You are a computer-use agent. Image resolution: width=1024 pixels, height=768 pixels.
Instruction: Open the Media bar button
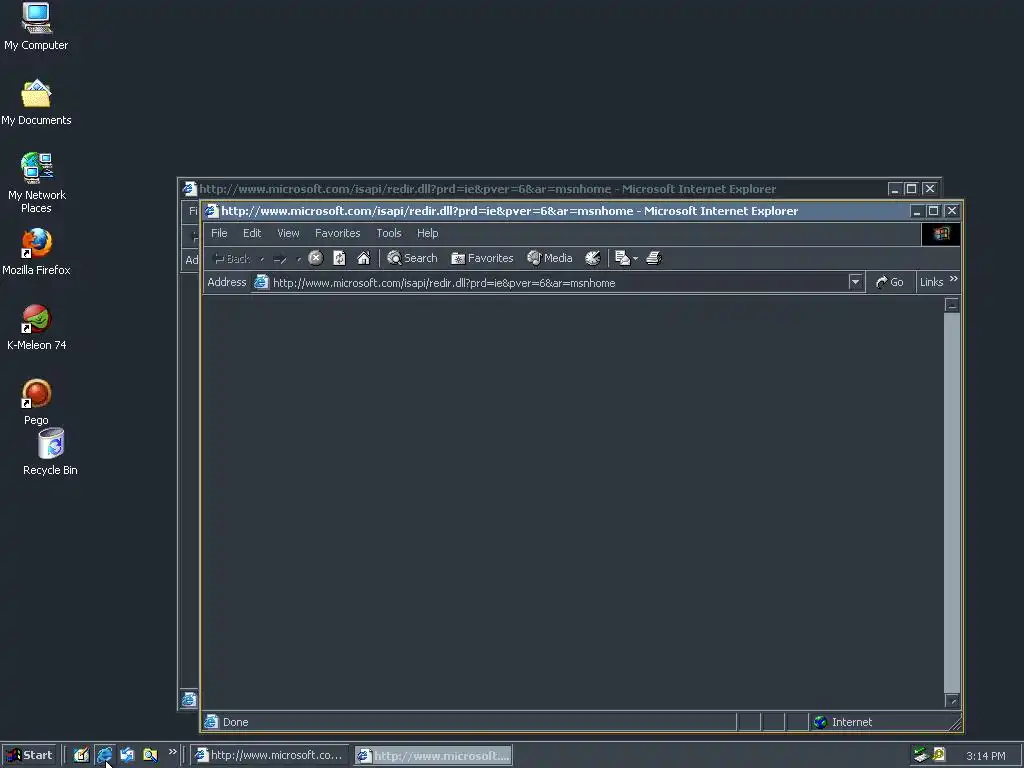550,258
